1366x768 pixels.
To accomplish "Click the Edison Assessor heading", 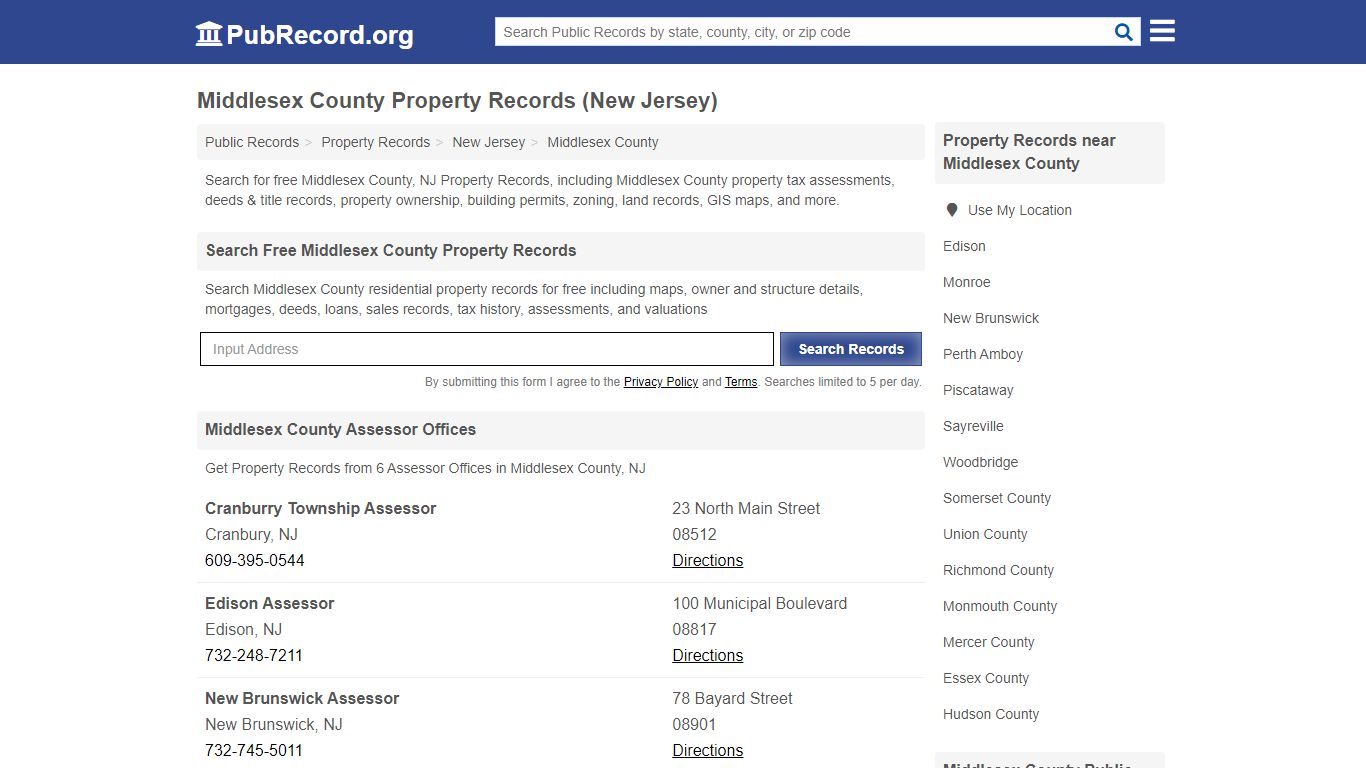I will pos(270,603).
